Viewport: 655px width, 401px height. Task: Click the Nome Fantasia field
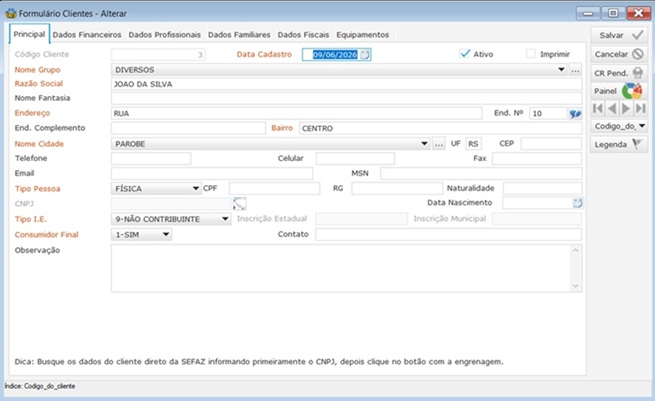tap(346, 98)
